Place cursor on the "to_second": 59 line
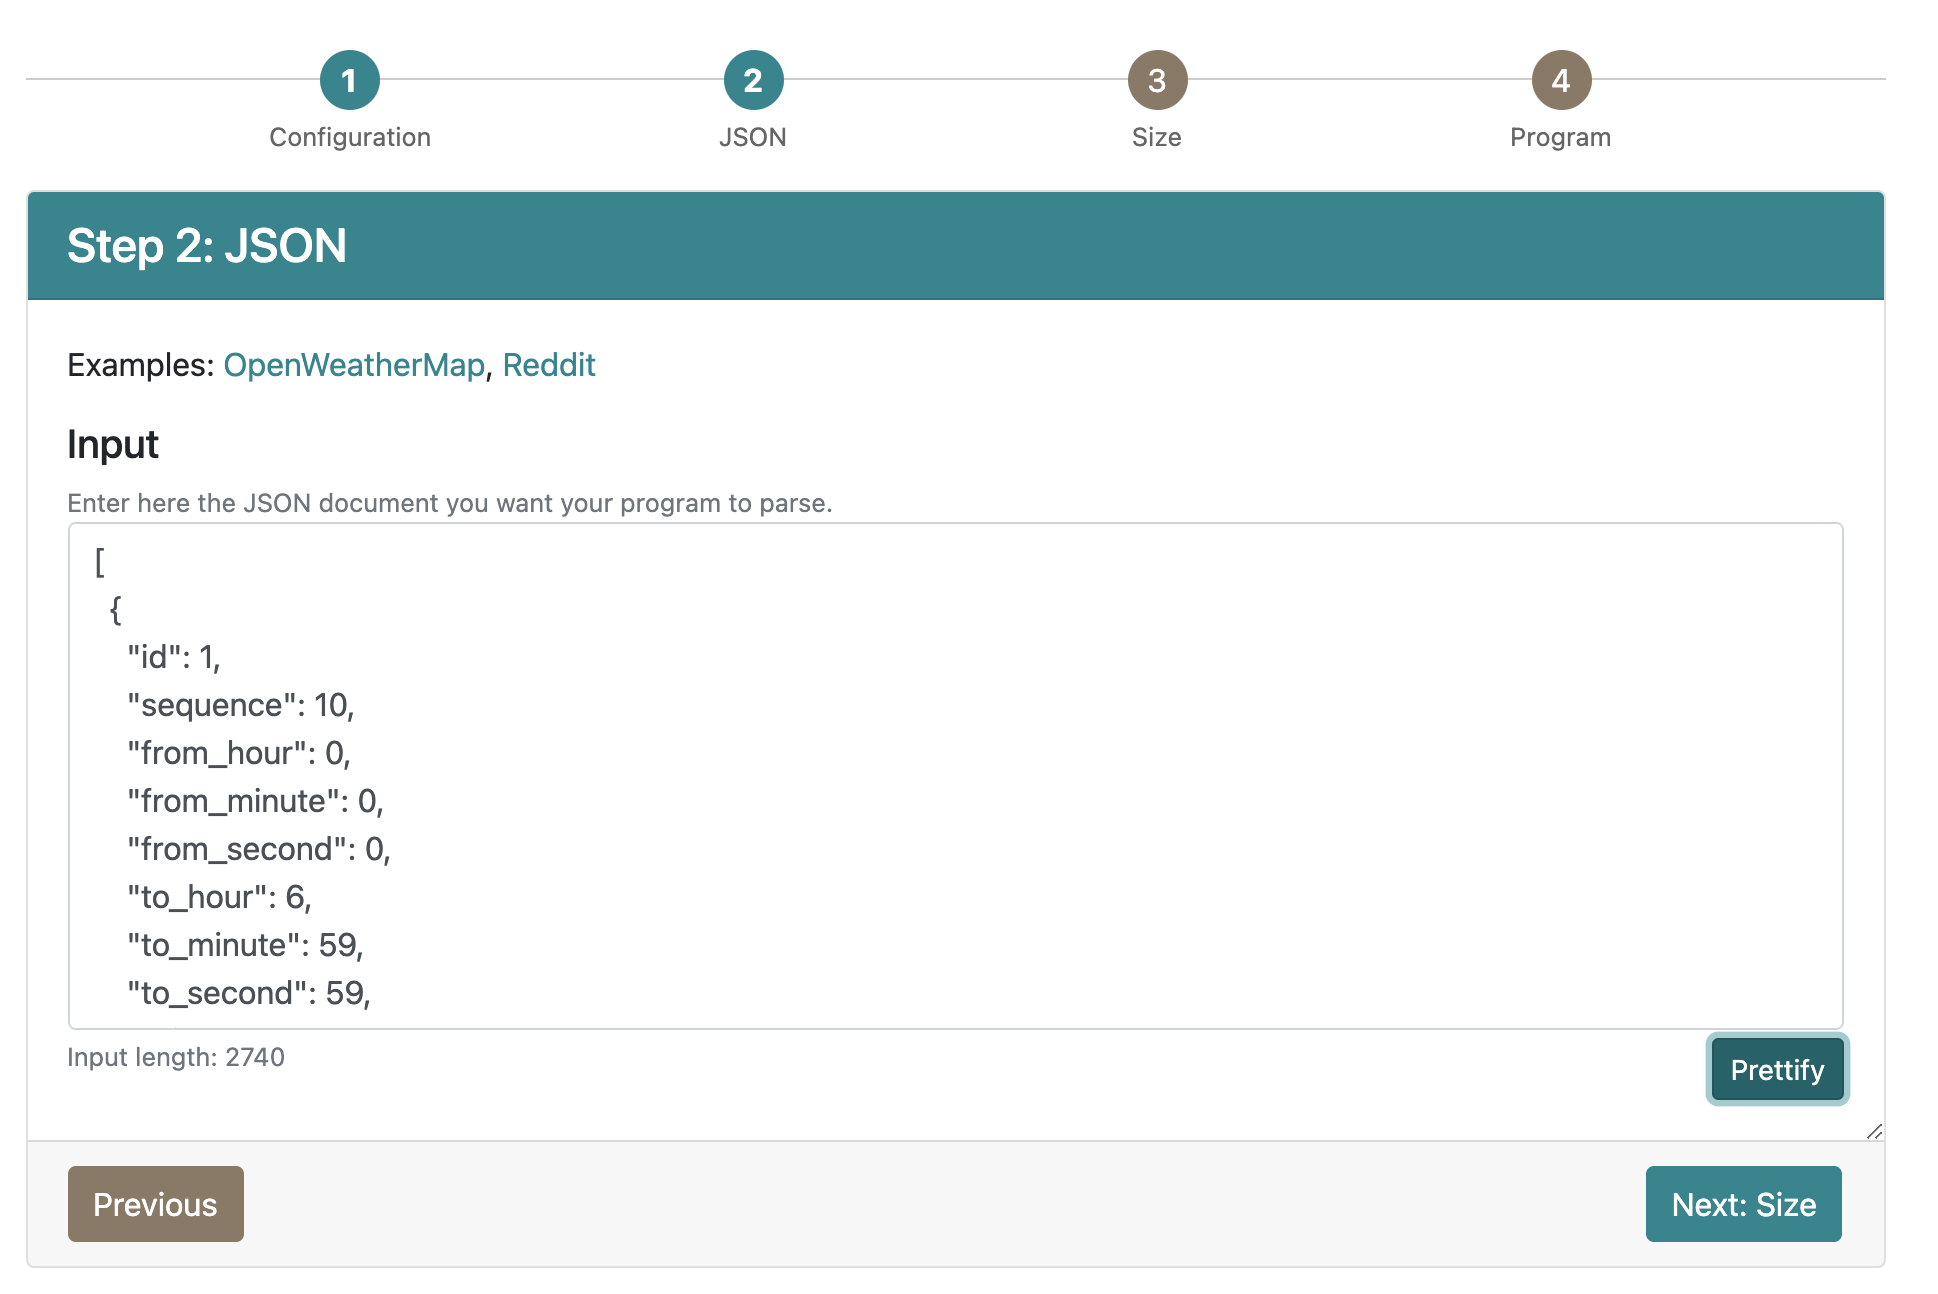Viewport: 1938px width, 1294px height. pos(249,993)
